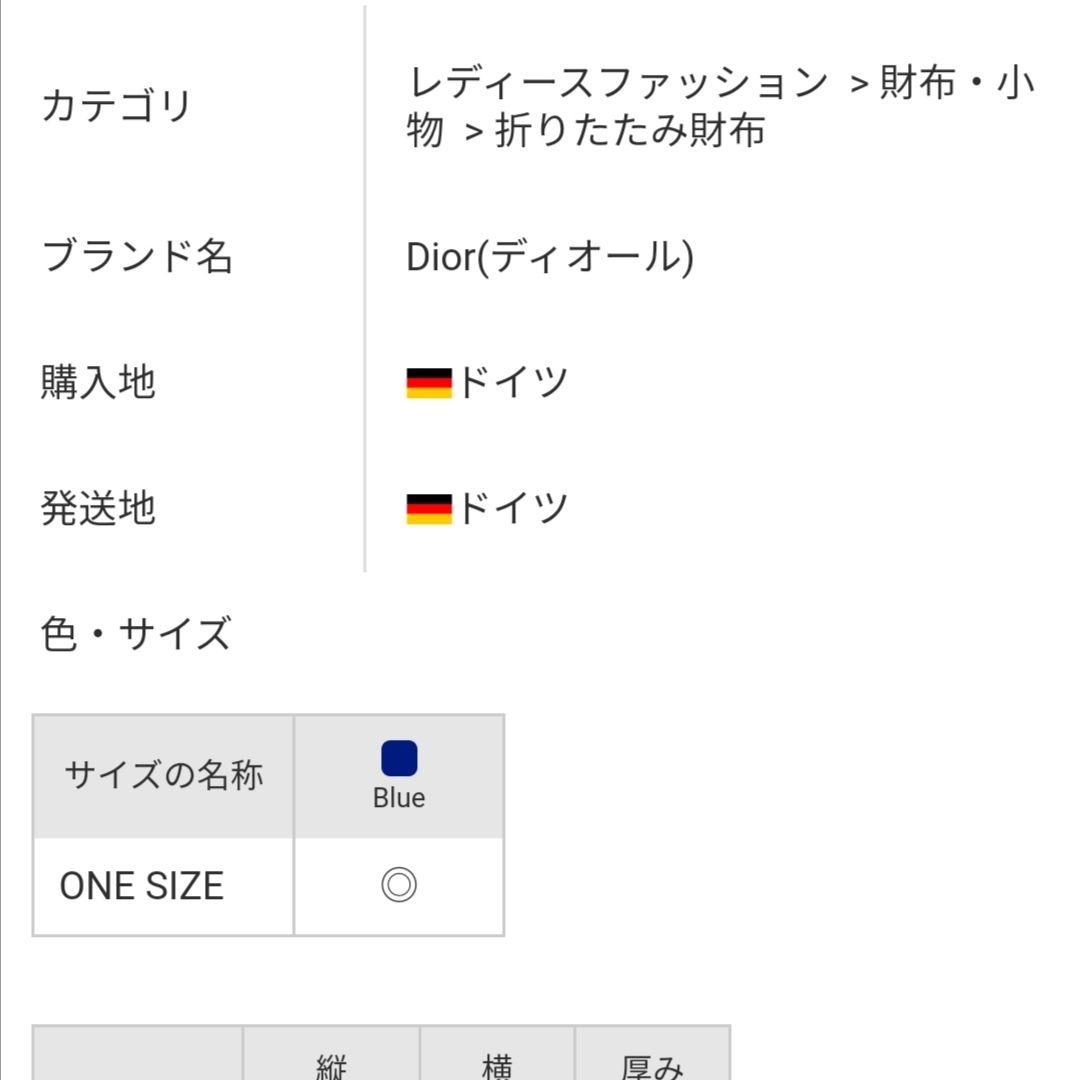Click the Blue color label

coord(399,798)
